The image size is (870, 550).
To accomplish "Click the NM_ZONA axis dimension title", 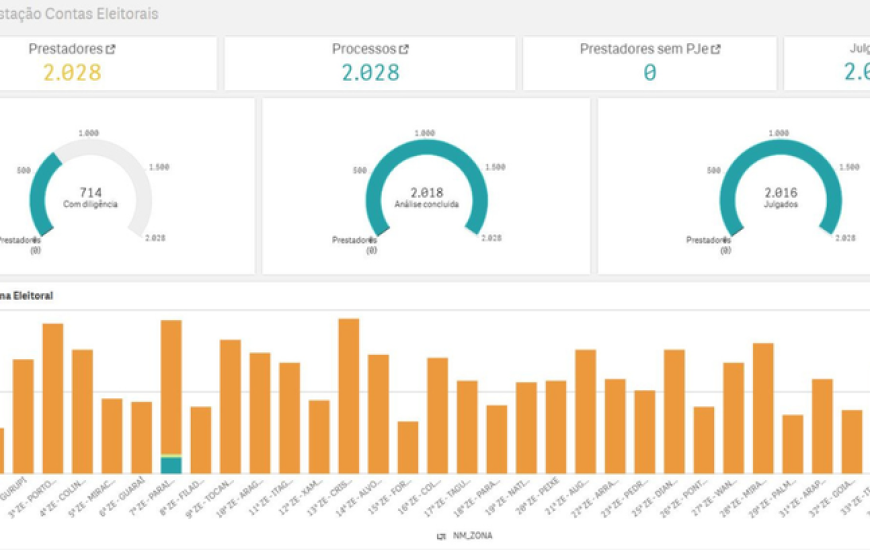I will pos(472,536).
